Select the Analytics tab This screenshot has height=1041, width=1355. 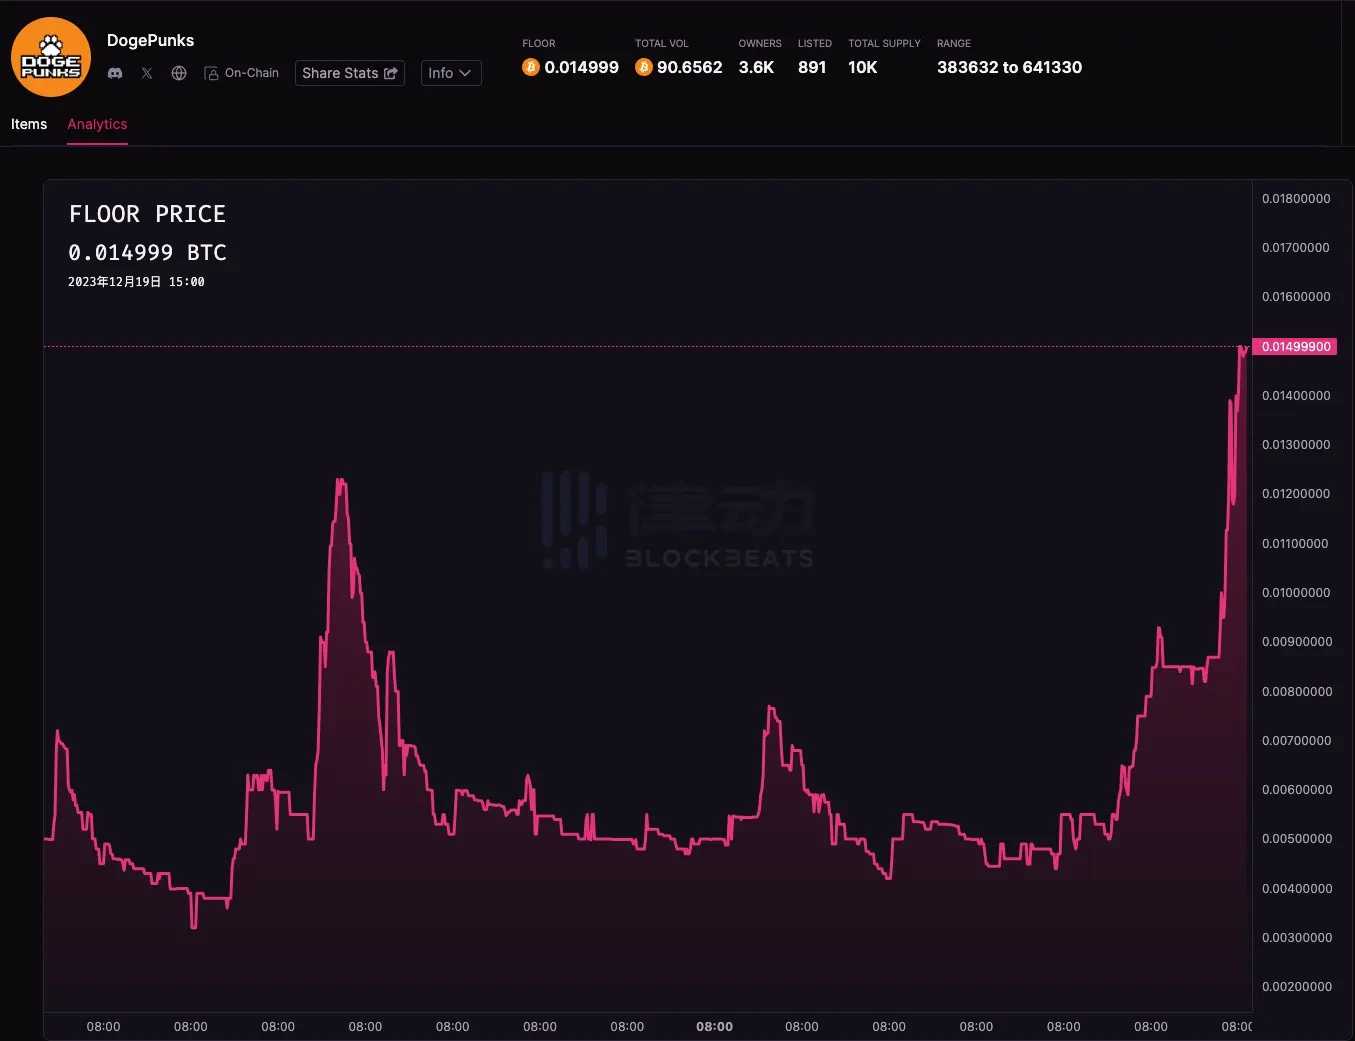click(x=97, y=124)
